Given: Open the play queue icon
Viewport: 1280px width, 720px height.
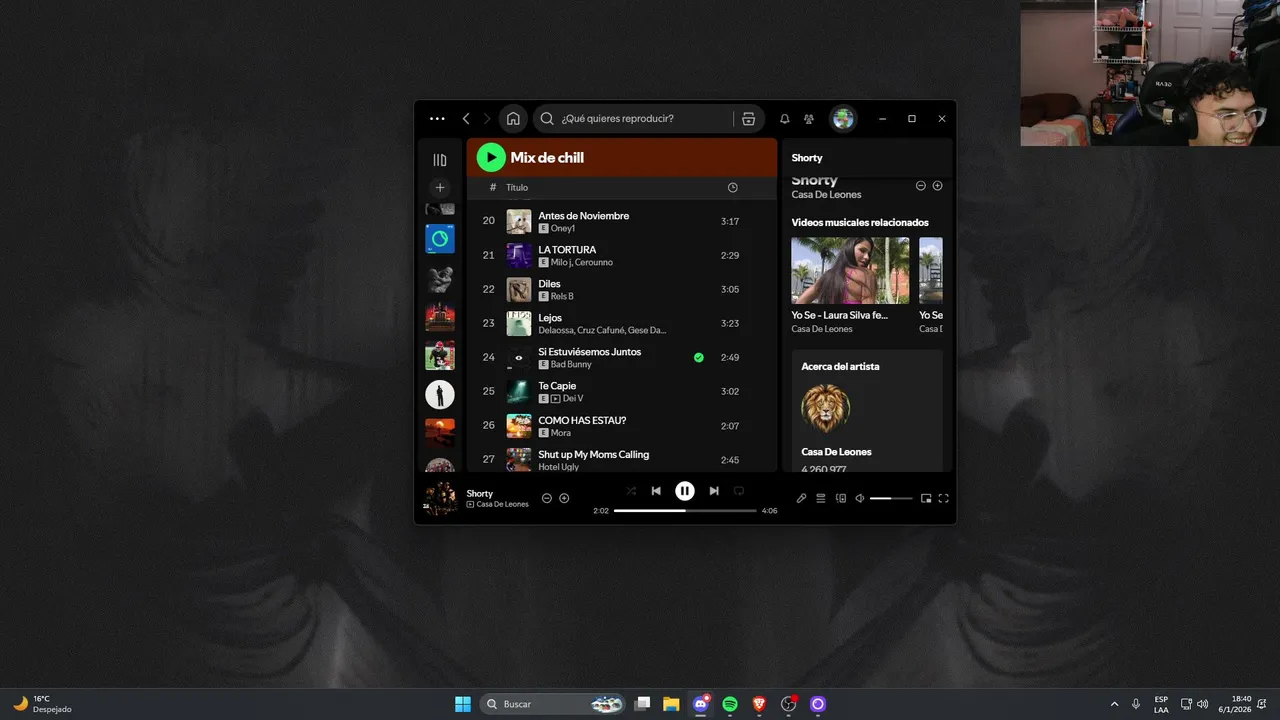Looking at the screenshot, I should point(821,498).
